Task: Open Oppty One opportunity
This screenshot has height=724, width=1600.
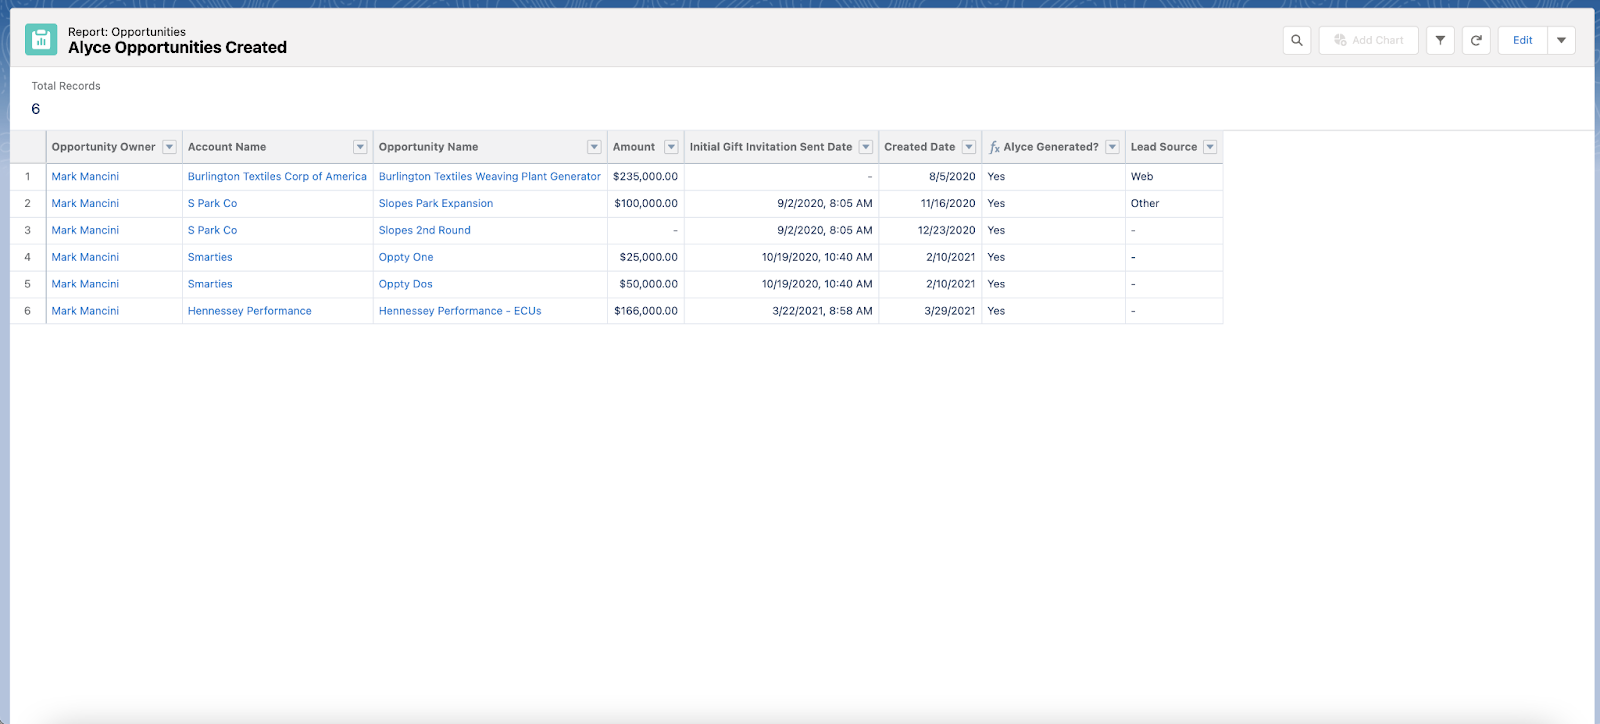Action: tap(406, 257)
